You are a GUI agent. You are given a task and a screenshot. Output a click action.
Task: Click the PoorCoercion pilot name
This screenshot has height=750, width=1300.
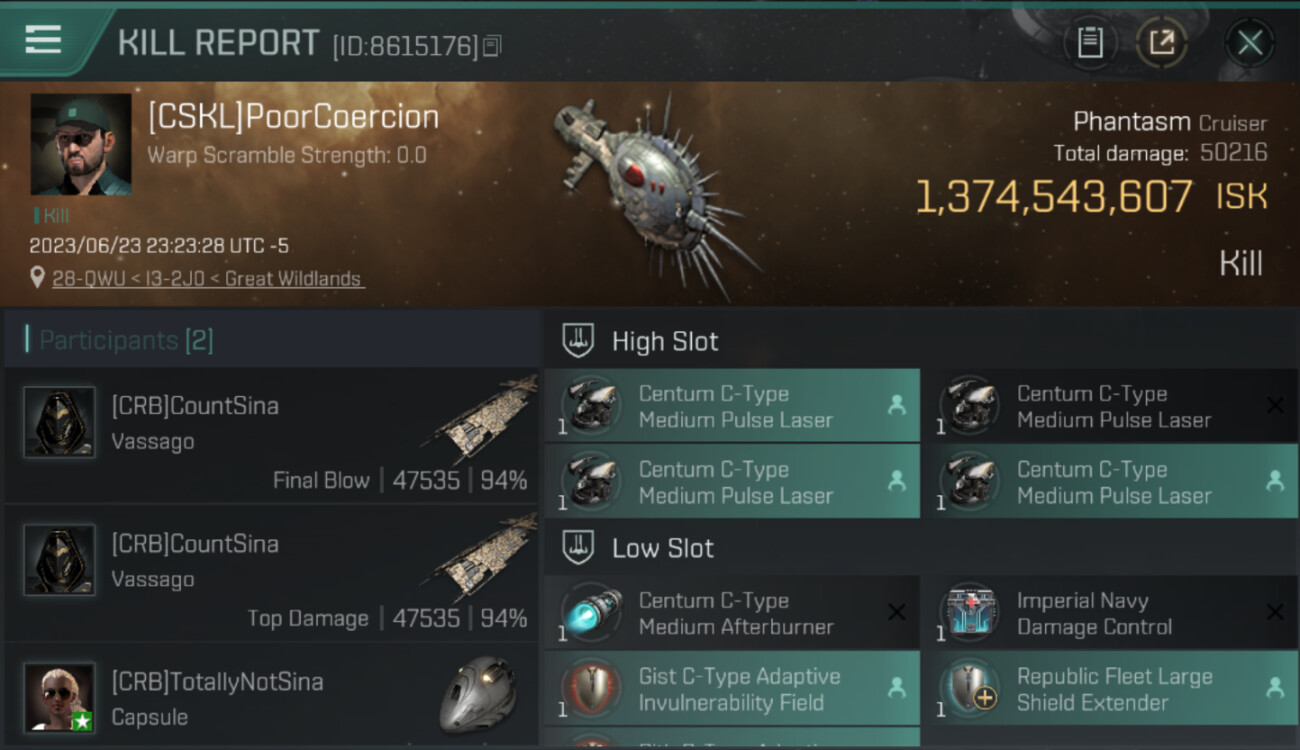click(x=293, y=117)
